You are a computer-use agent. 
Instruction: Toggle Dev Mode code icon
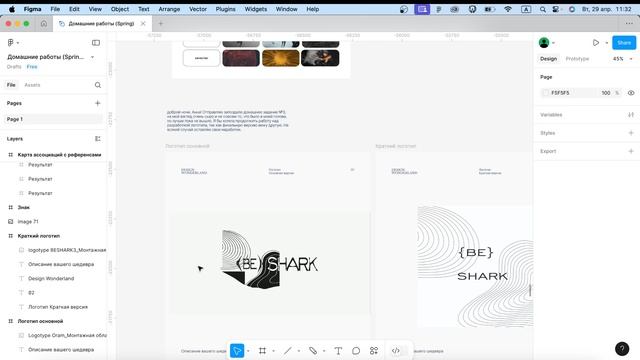pos(396,351)
